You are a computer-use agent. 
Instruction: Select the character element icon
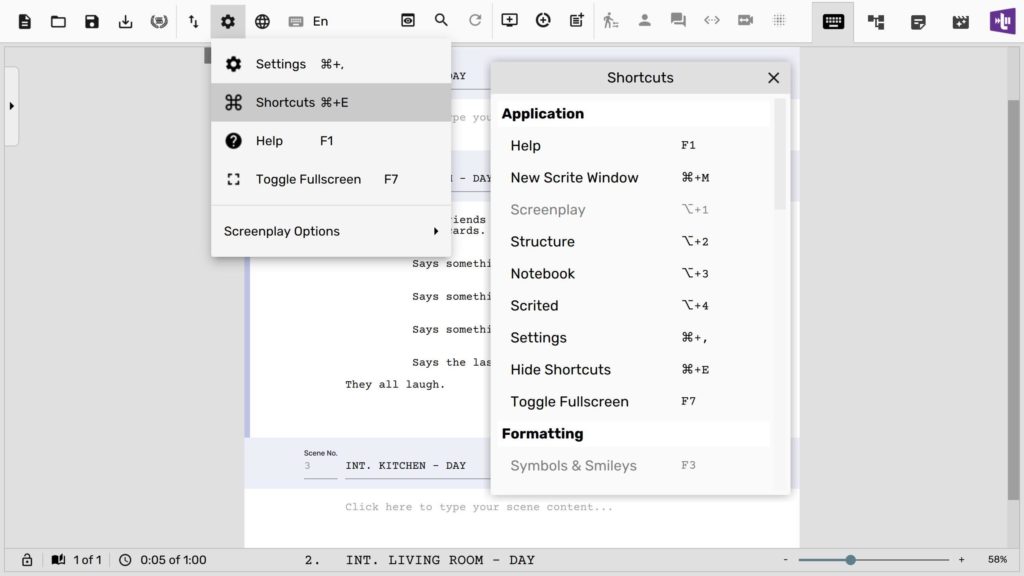tap(645, 20)
